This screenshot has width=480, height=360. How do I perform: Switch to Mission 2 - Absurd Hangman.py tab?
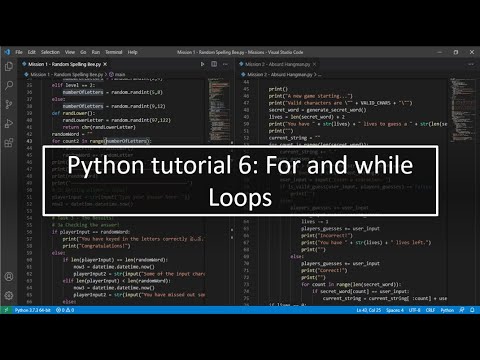pyautogui.click(x=278, y=64)
